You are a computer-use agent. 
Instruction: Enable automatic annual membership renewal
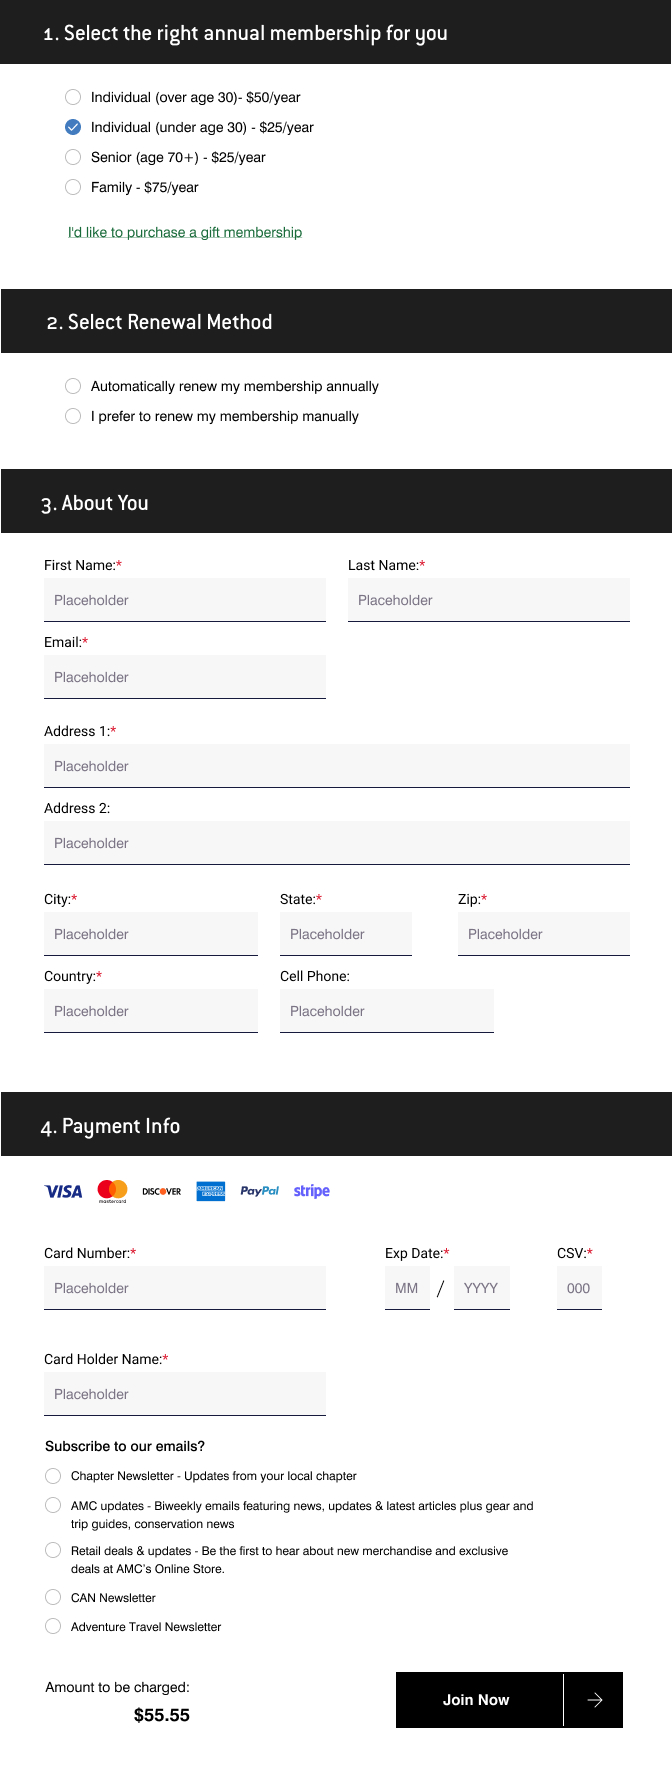point(73,386)
